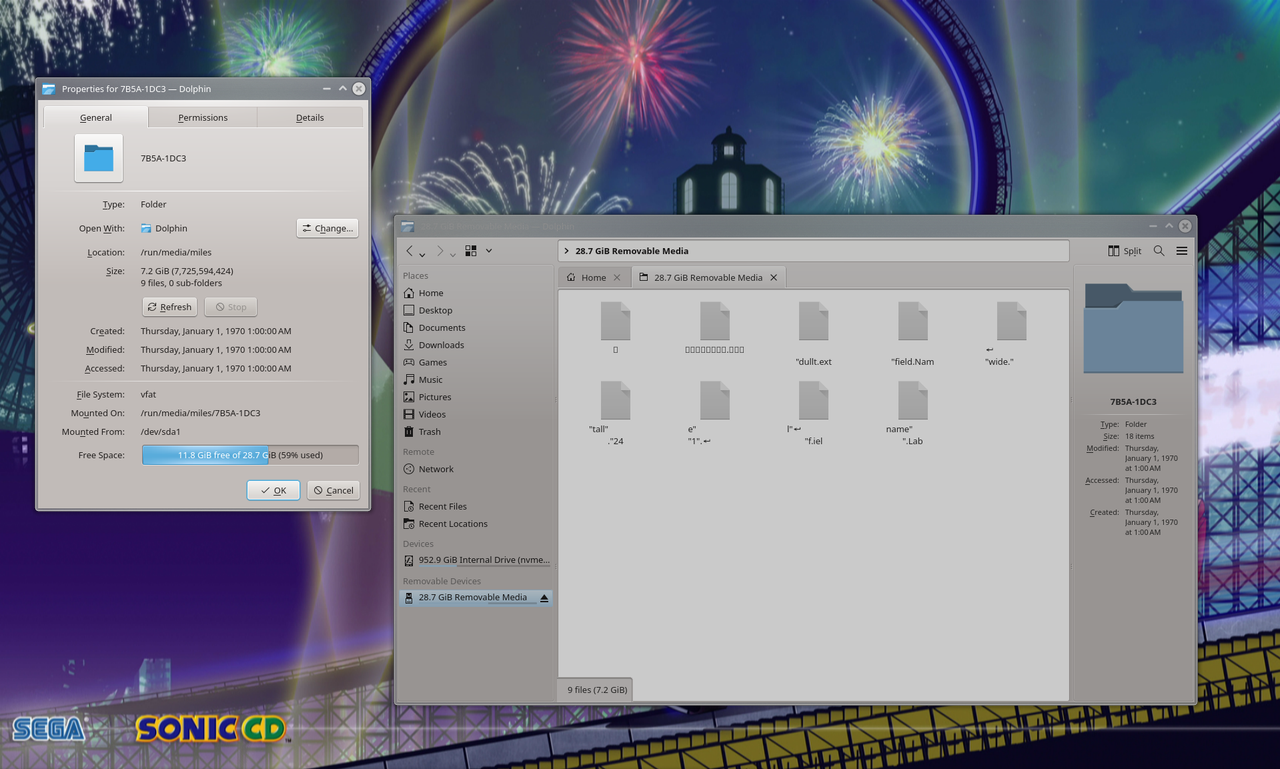Select the file named "field.Nam
The width and height of the screenshot is (1280, 769).
(x=912, y=334)
